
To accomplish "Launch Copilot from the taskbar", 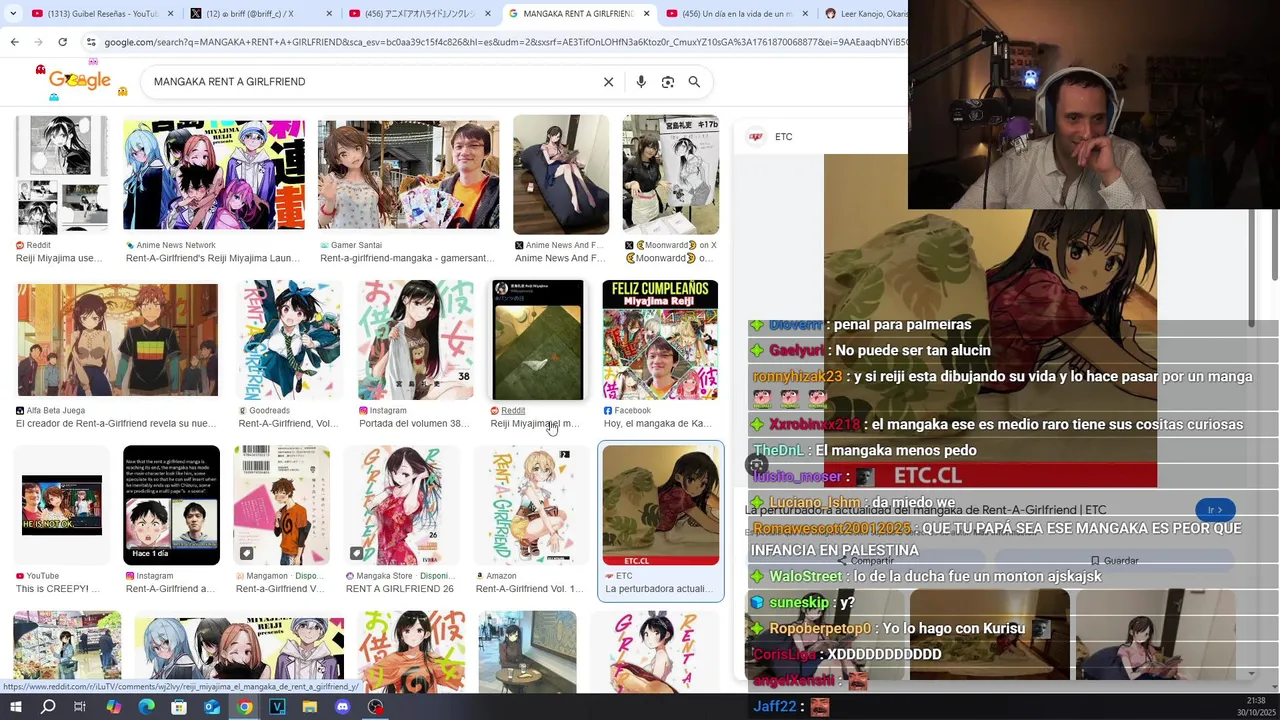I will (113, 707).
